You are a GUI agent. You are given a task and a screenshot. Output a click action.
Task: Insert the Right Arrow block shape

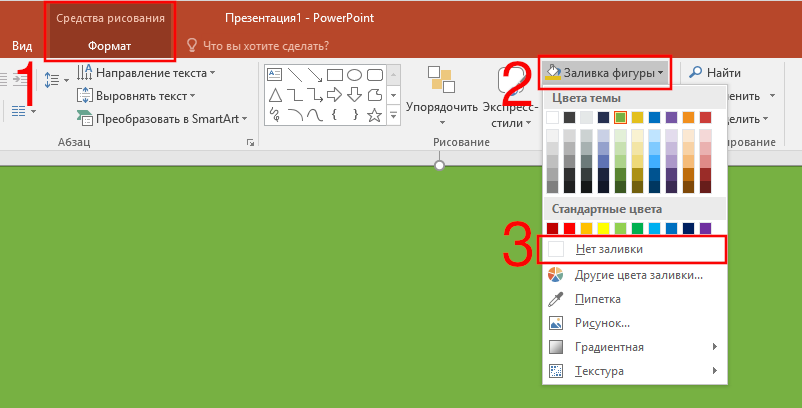pyautogui.click(x=335, y=95)
